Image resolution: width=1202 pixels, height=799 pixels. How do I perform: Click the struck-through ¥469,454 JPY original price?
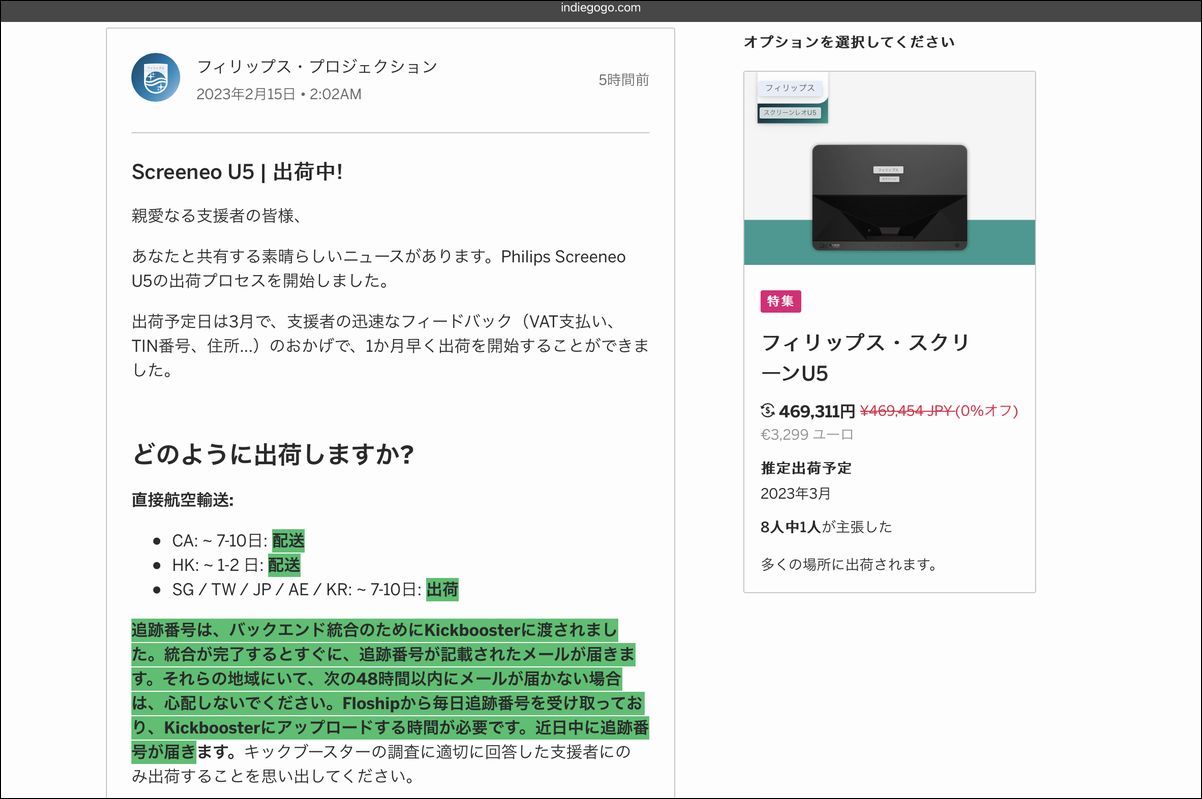(906, 410)
